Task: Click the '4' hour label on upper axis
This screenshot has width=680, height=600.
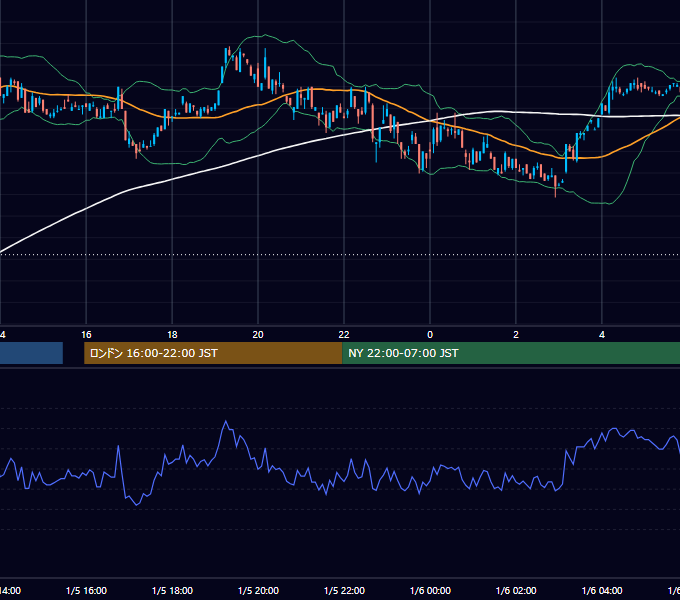Action: (602, 335)
